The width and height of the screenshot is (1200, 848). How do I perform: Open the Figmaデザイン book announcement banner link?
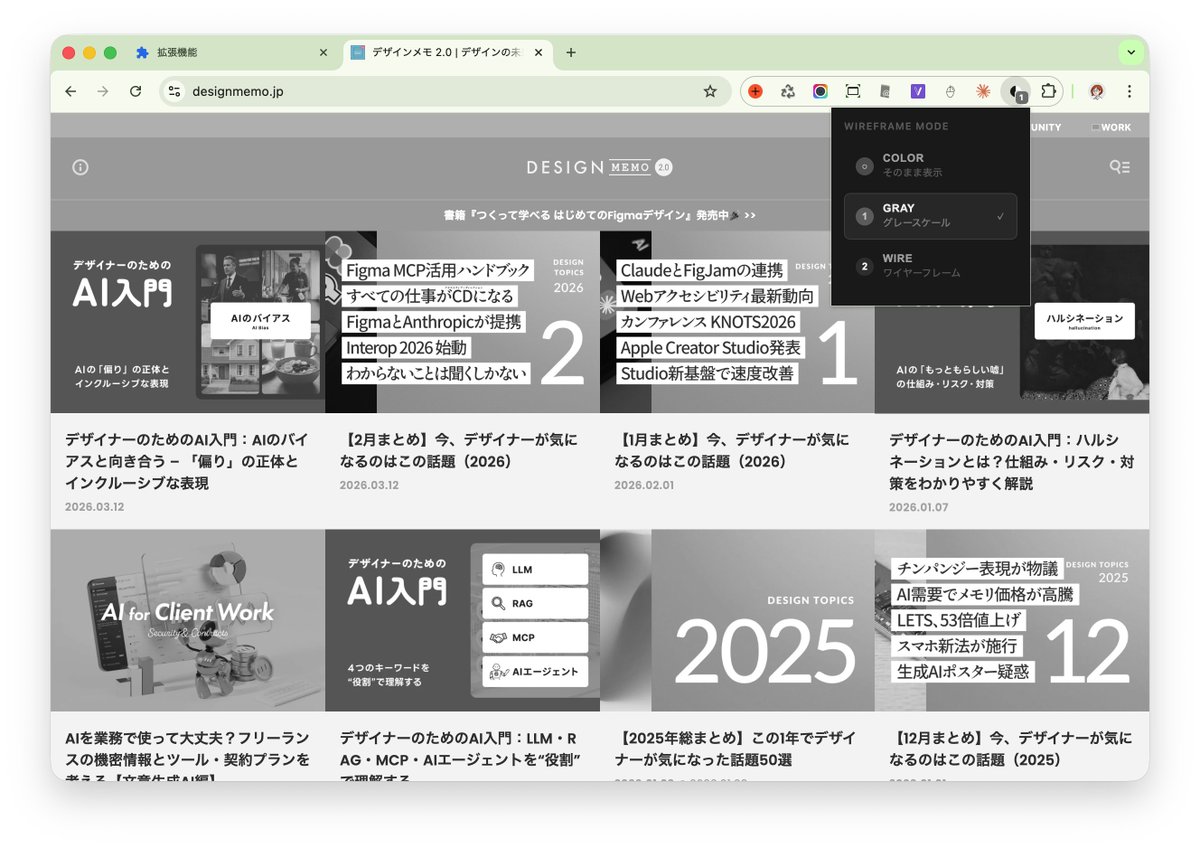click(600, 215)
